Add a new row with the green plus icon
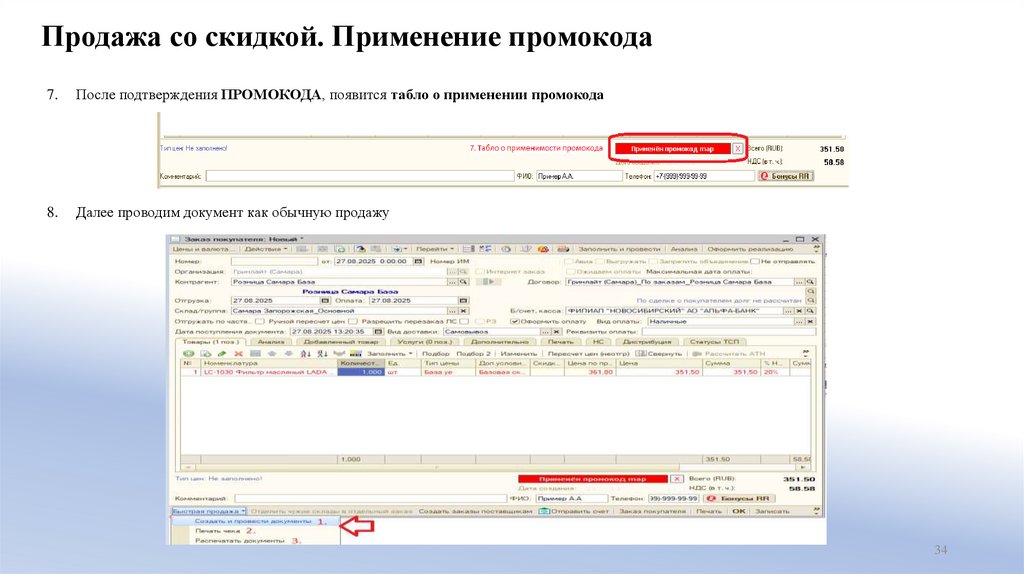Viewport: 1024px width, 574px height. (189, 353)
